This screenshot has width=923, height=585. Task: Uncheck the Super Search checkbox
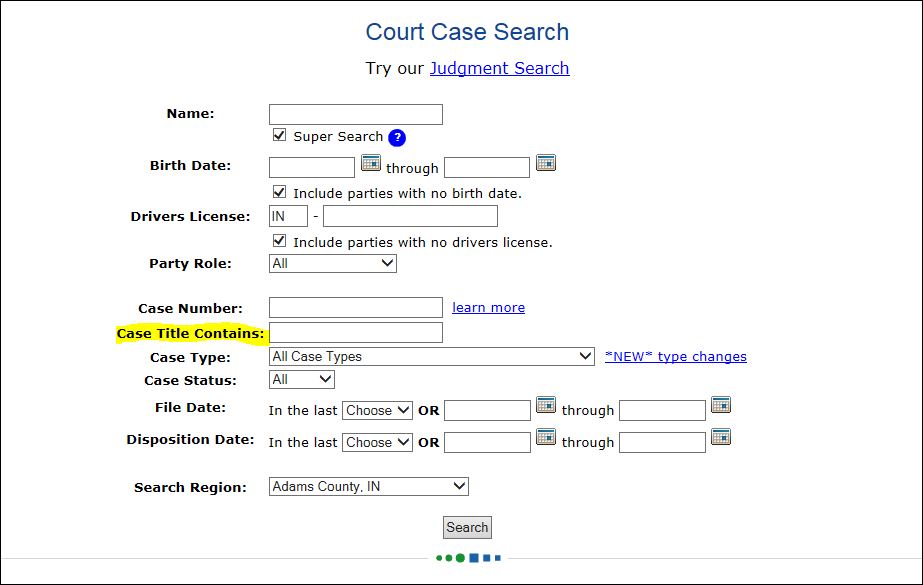pos(278,136)
